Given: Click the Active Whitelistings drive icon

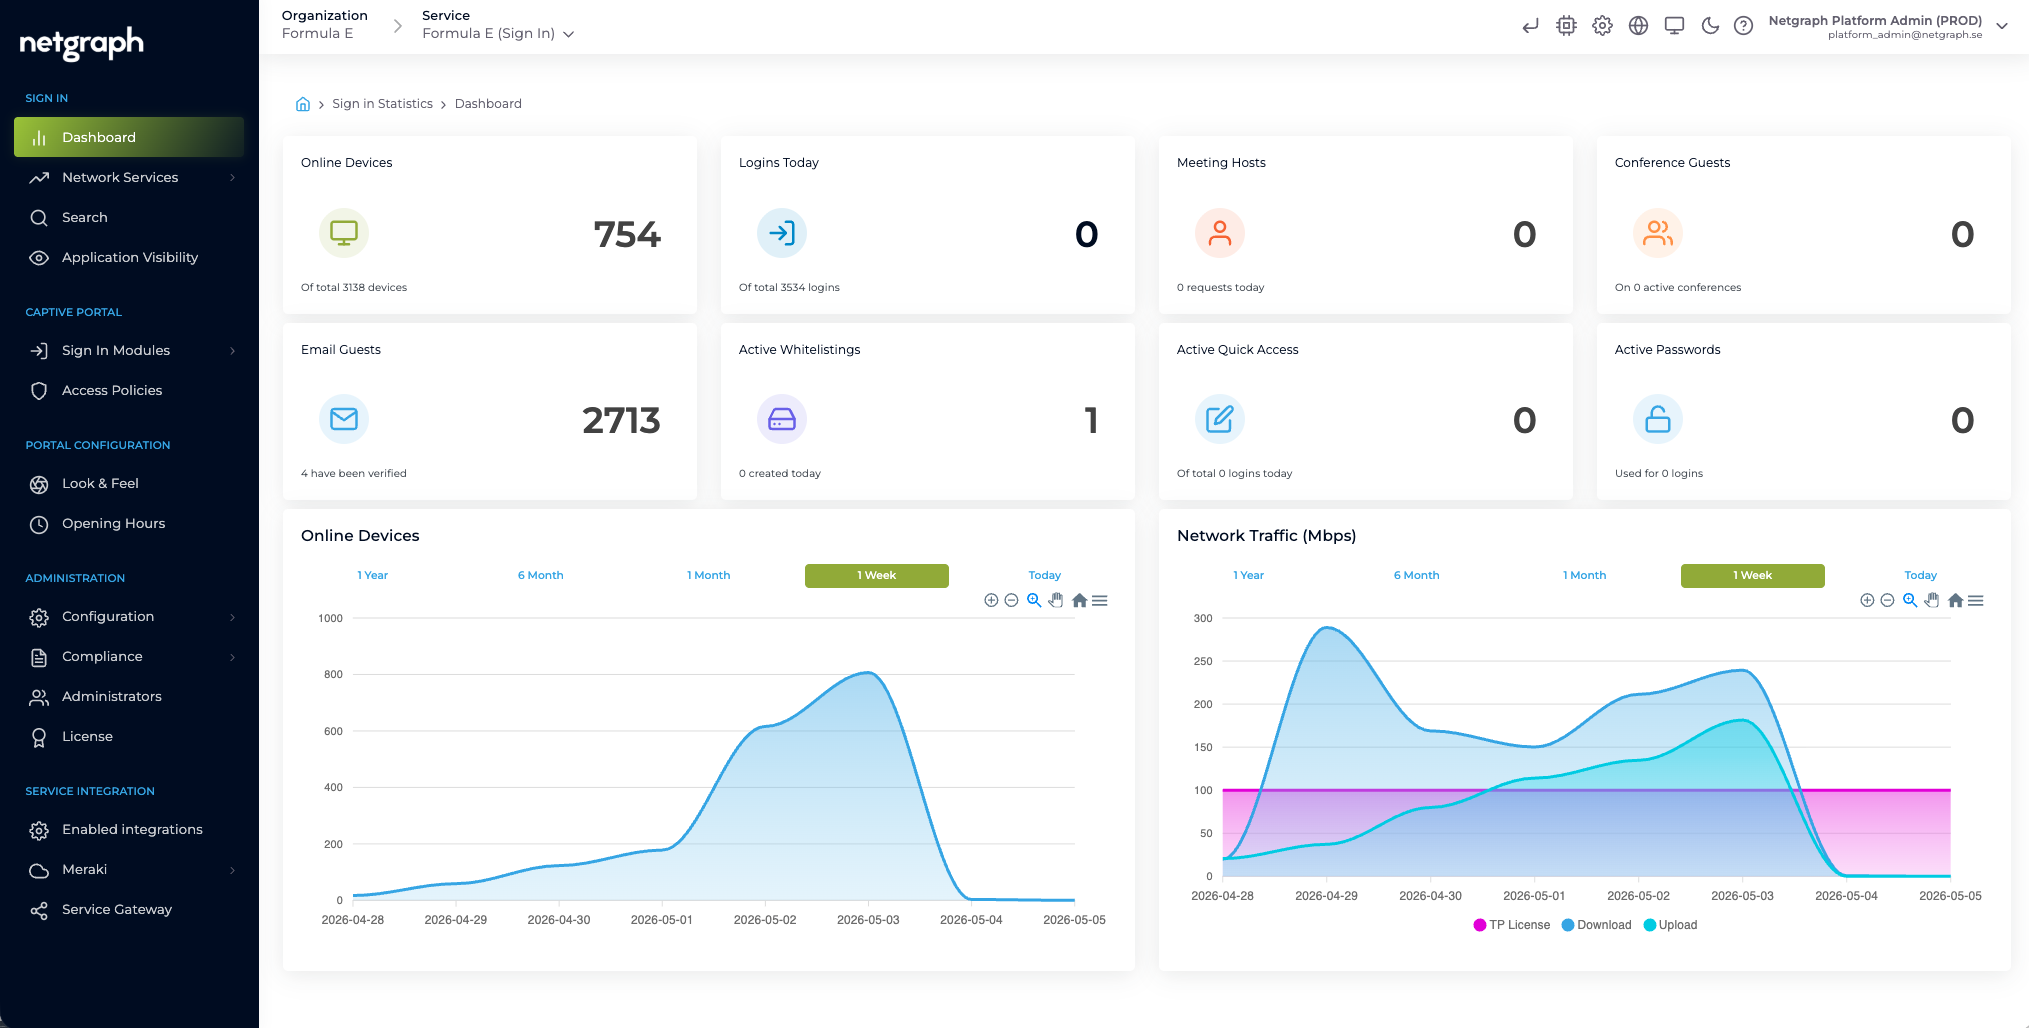Looking at the screenshot, I should (782, 419).
